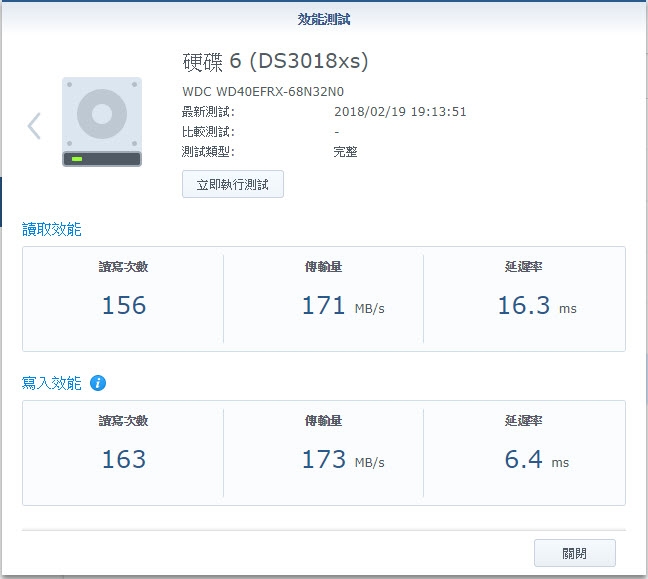Select write latency value 6.4
Viewport: 648px width, 579px height.
point(523,459)
